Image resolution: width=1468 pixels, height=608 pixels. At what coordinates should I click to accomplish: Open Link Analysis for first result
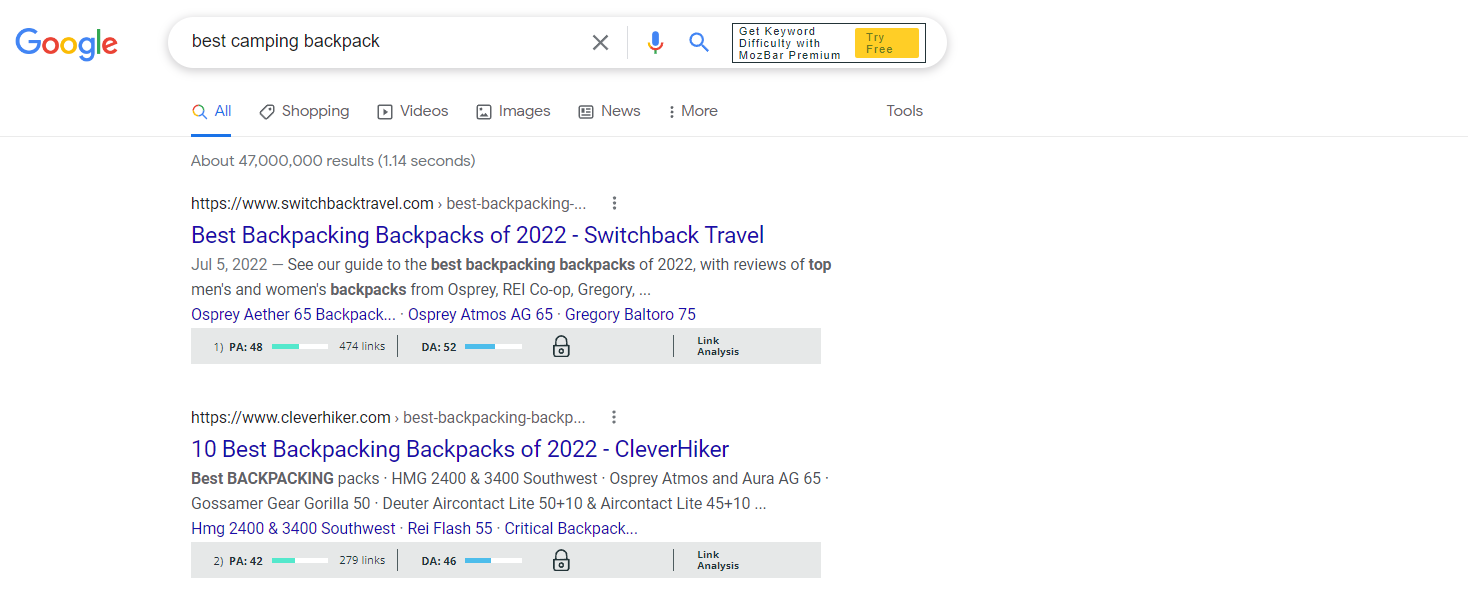tap(717, 347)
